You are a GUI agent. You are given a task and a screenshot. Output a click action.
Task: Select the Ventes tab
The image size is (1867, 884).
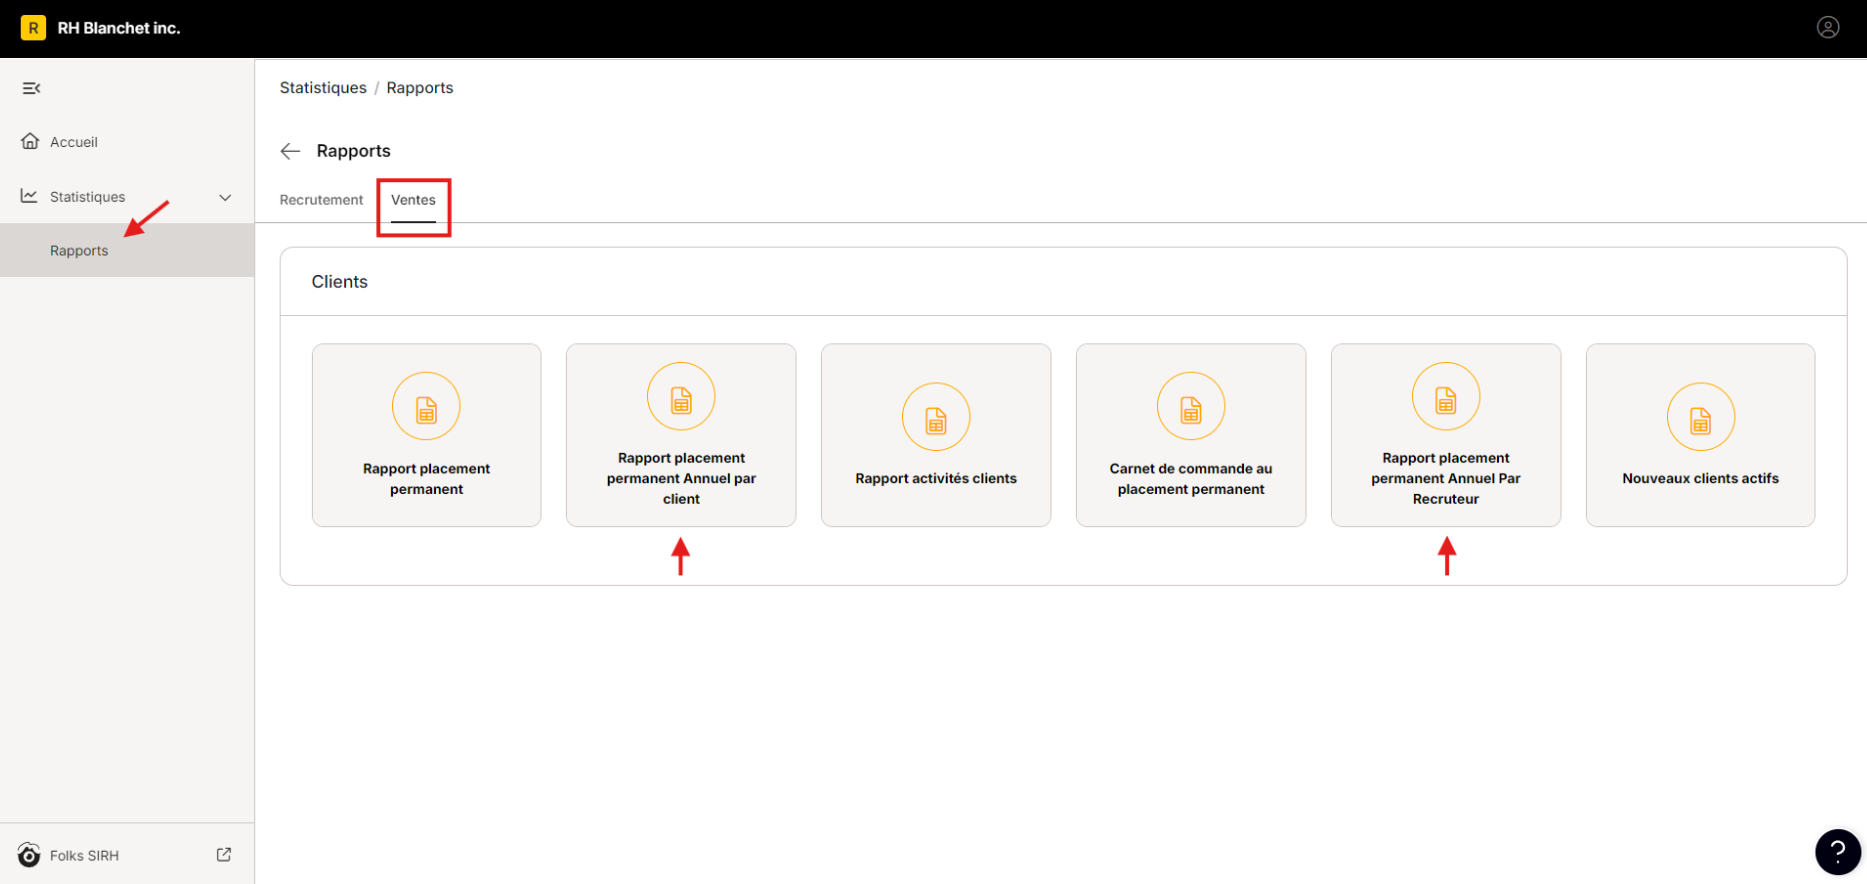click(x=413, y=200)
